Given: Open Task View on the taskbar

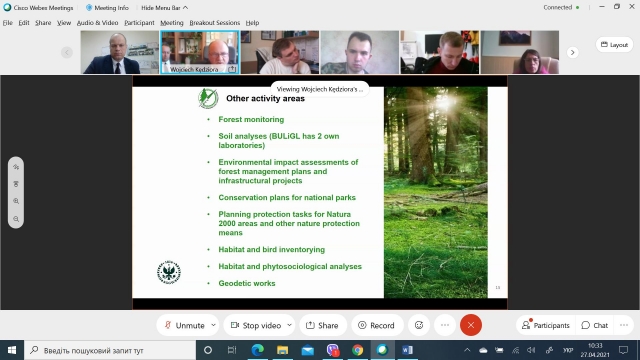Looking at the screenshot, I should click(x=232, y=350).
